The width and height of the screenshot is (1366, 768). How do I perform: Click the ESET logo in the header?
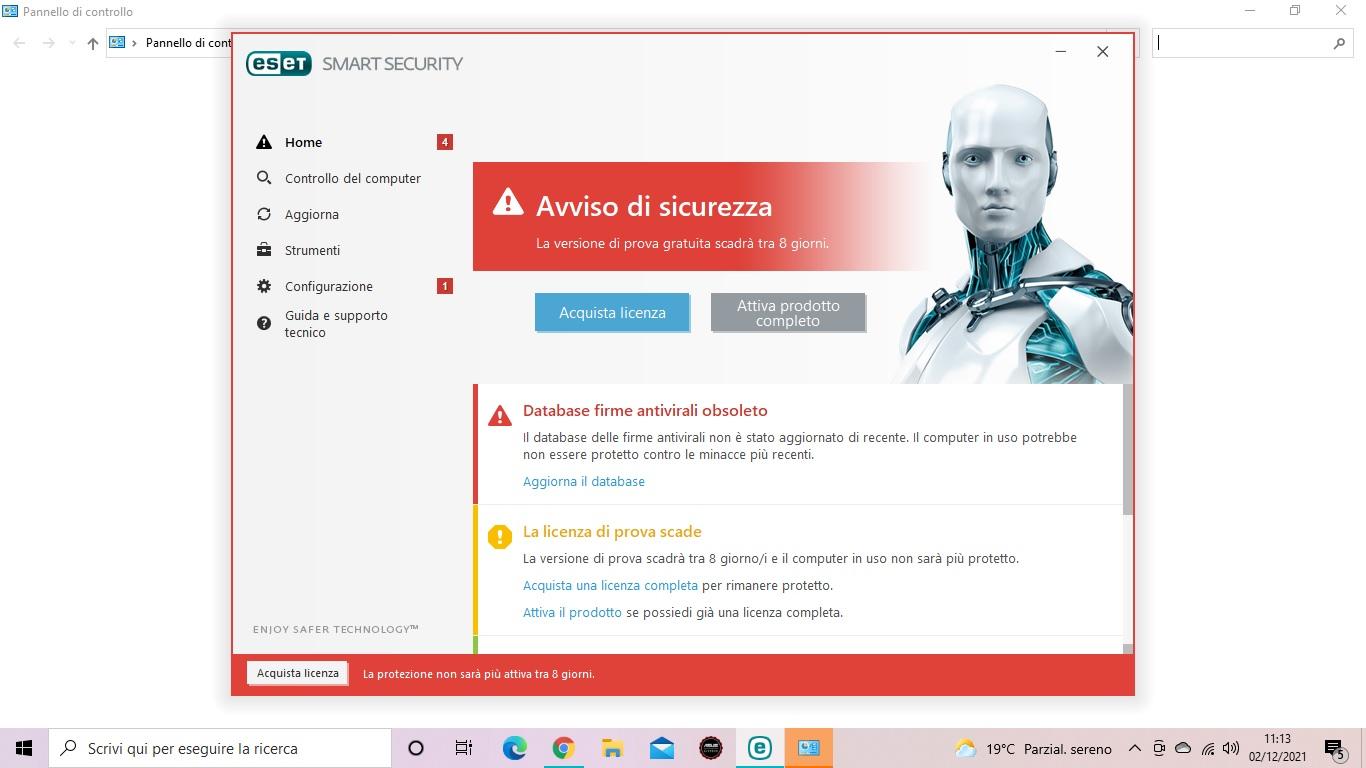(279, 63)
